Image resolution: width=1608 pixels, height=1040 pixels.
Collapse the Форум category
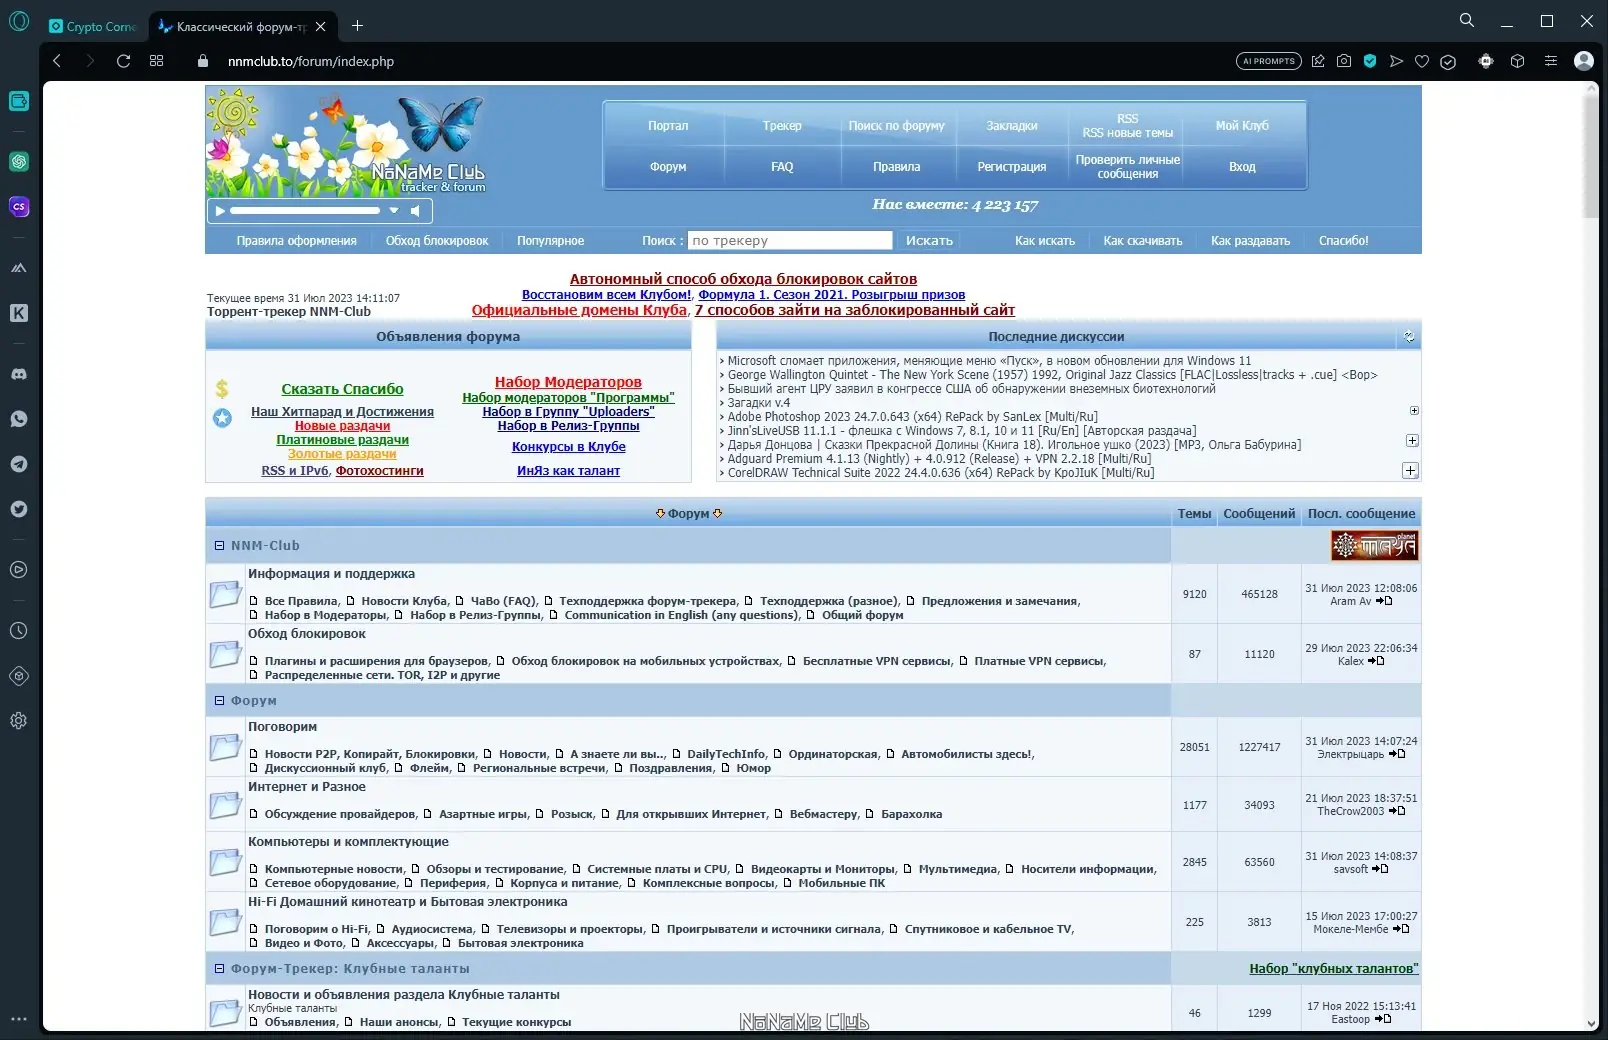219,700
